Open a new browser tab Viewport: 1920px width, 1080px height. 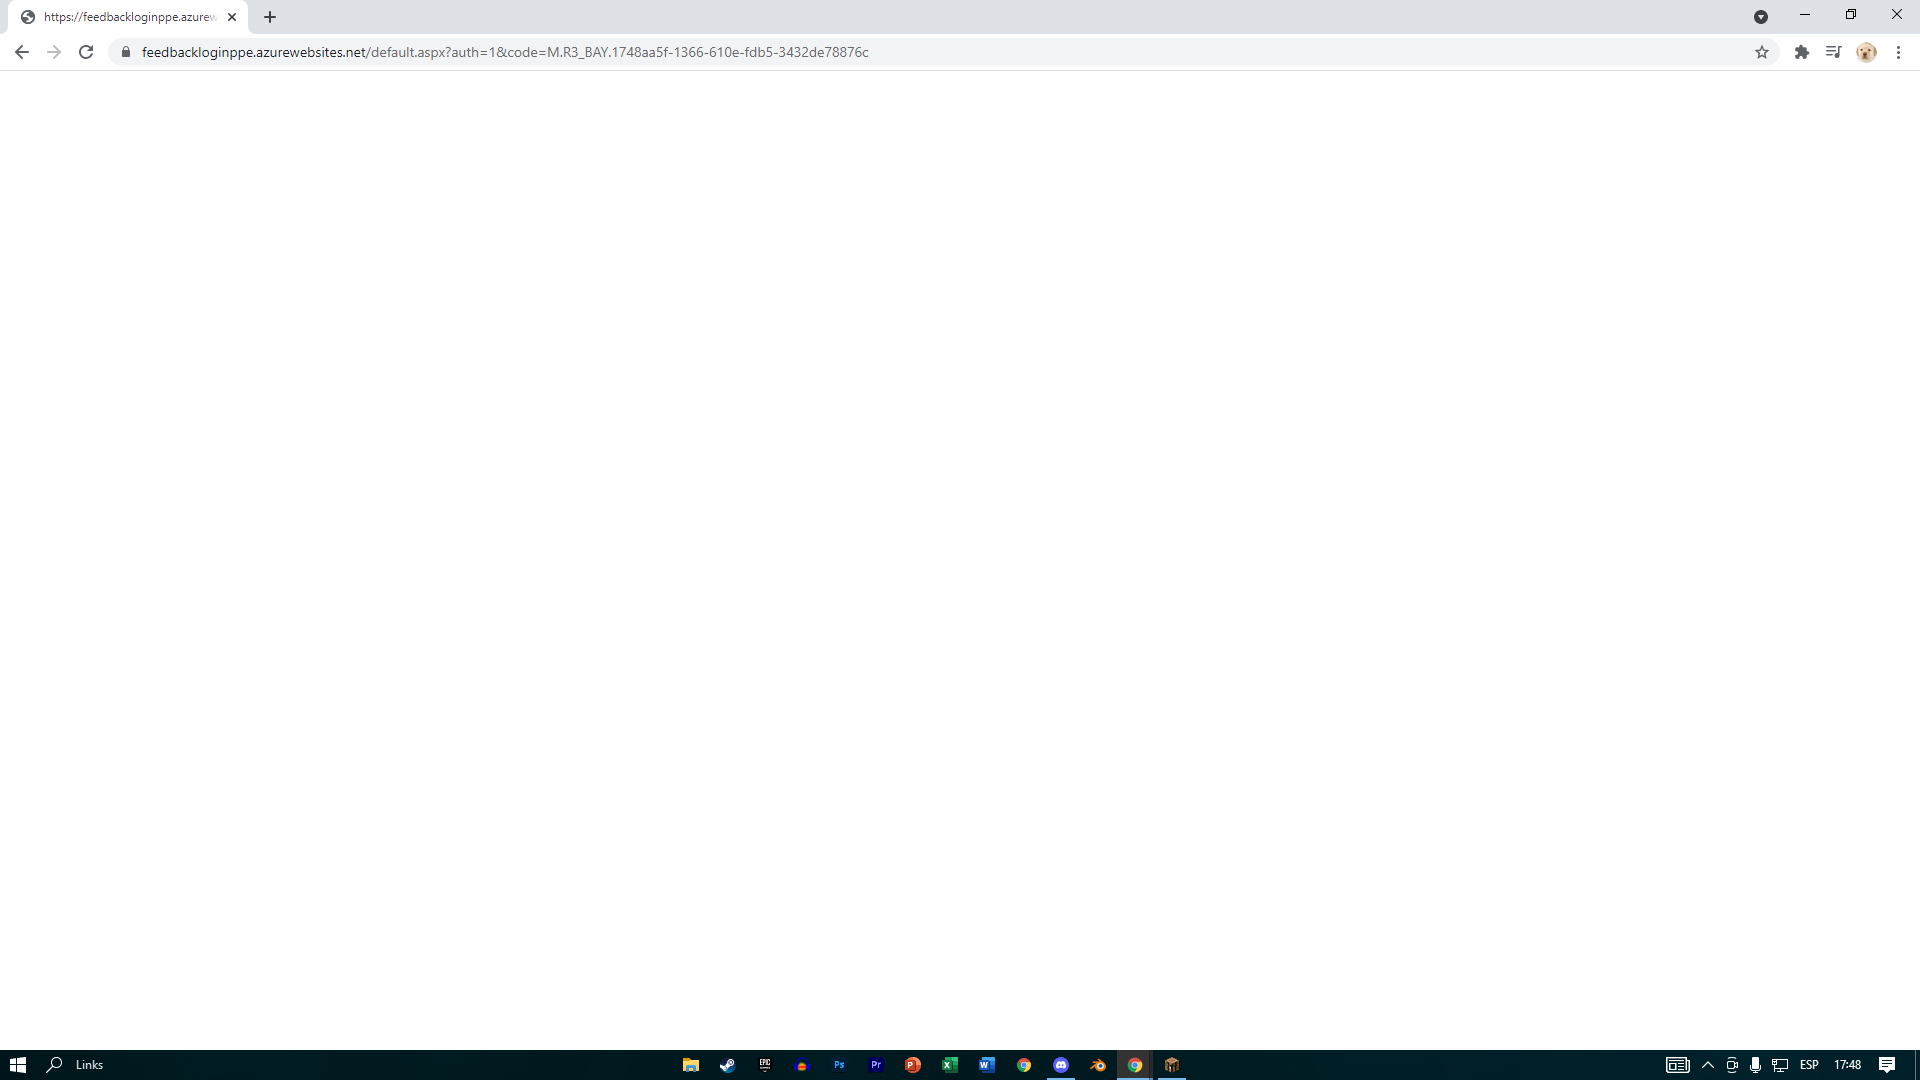(270, 17)
